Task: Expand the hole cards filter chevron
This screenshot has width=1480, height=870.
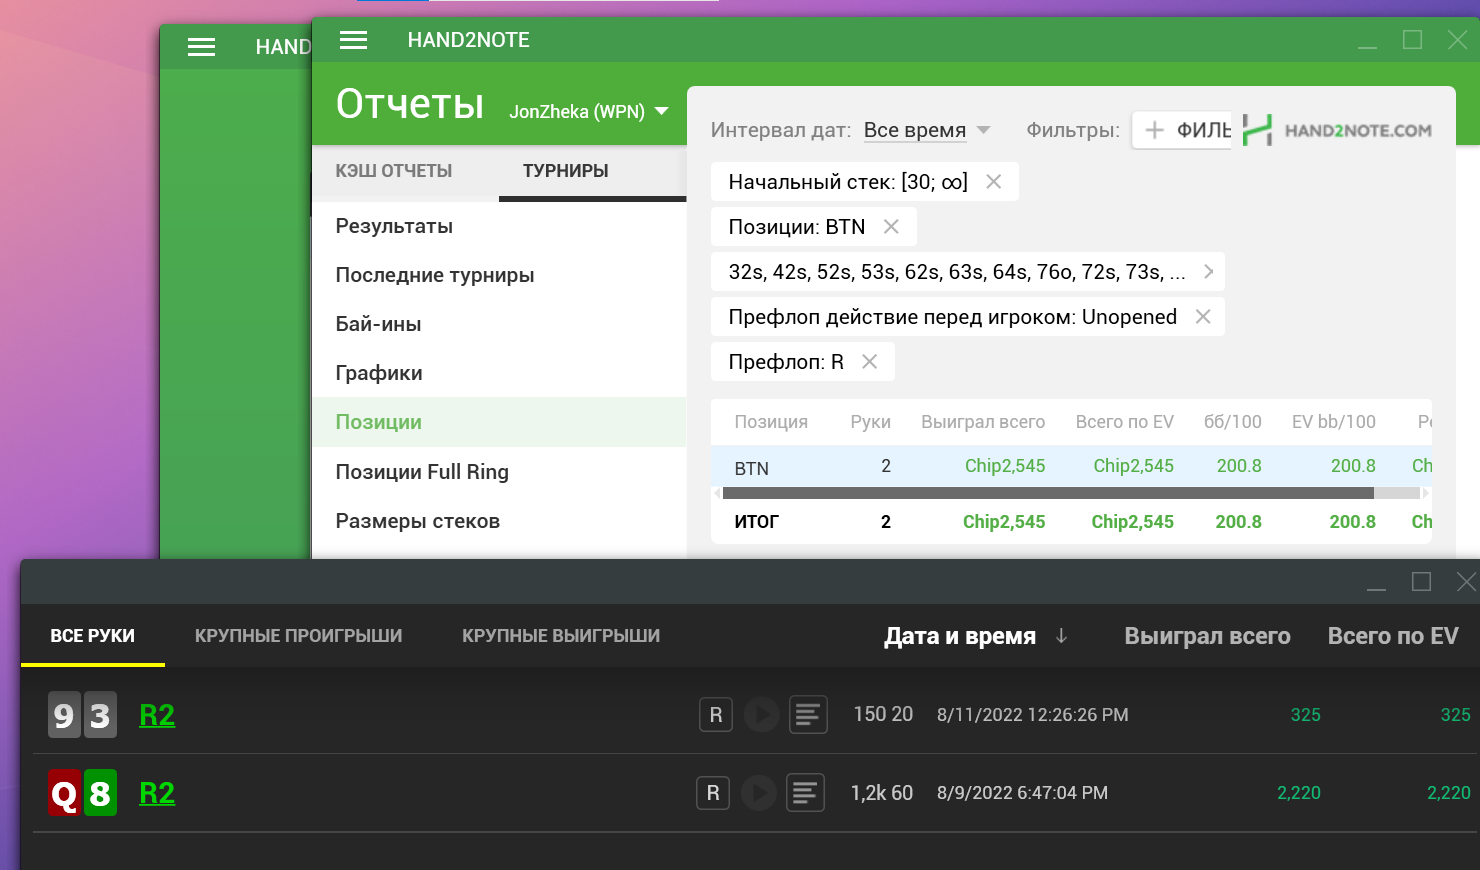Action: [x=1208, y=272]
